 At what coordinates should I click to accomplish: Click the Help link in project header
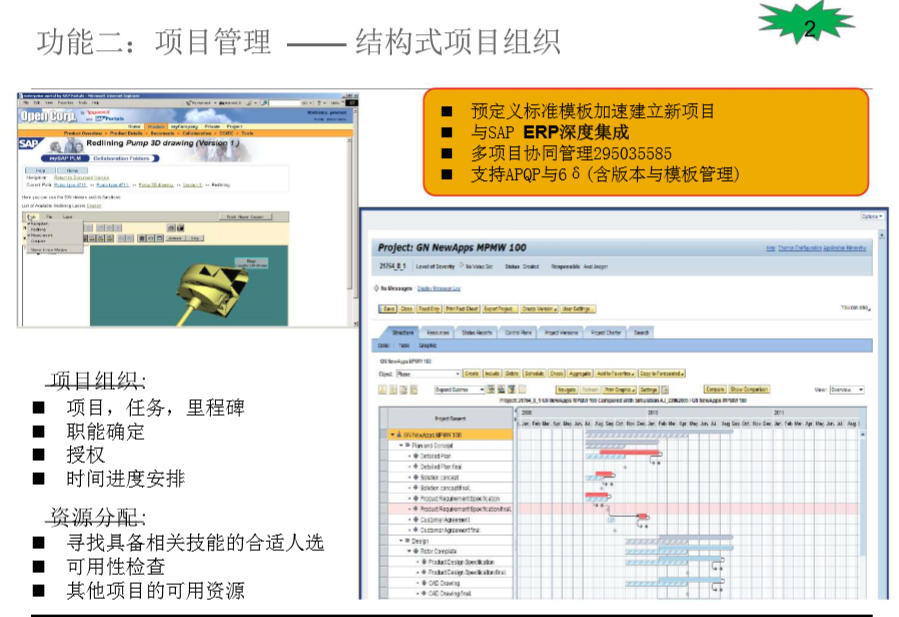tap(771, 248)
